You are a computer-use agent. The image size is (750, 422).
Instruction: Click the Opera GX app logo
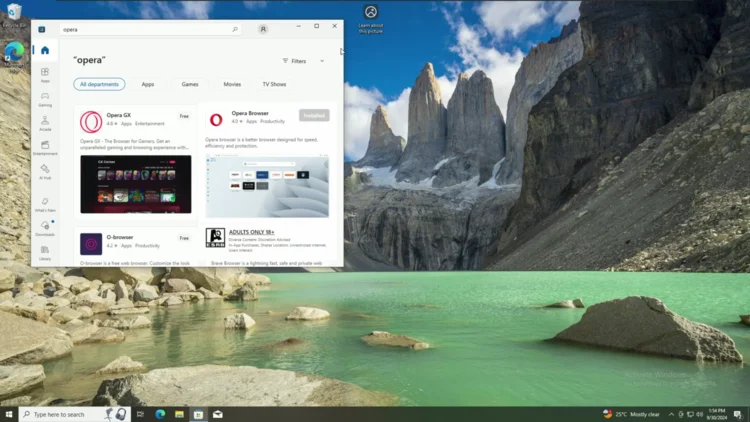tap(91, 122)
